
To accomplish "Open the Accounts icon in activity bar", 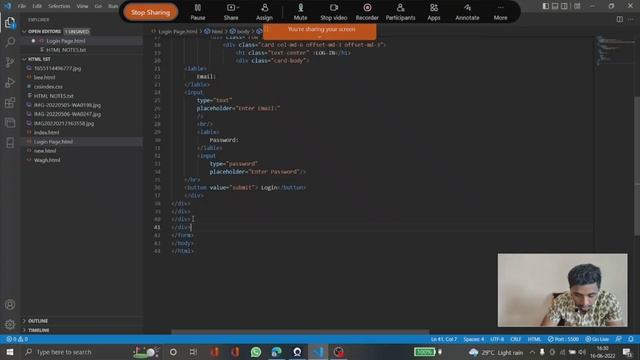I will (10, 304).
